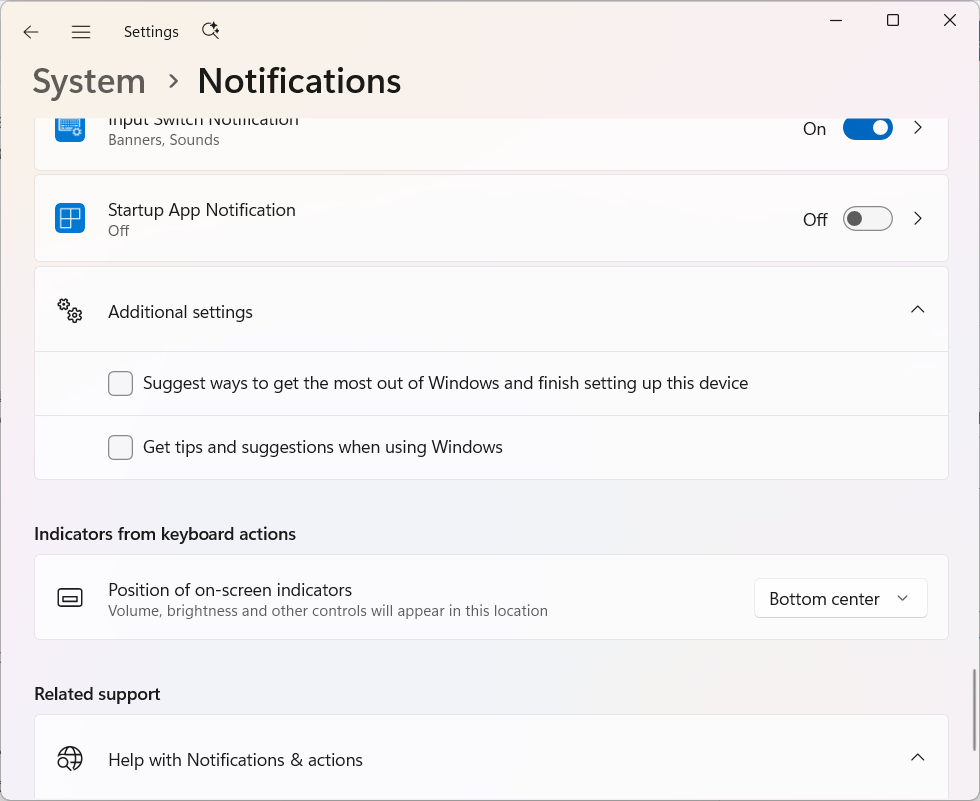Collapse the Additional settings section

tap(918, 309)
